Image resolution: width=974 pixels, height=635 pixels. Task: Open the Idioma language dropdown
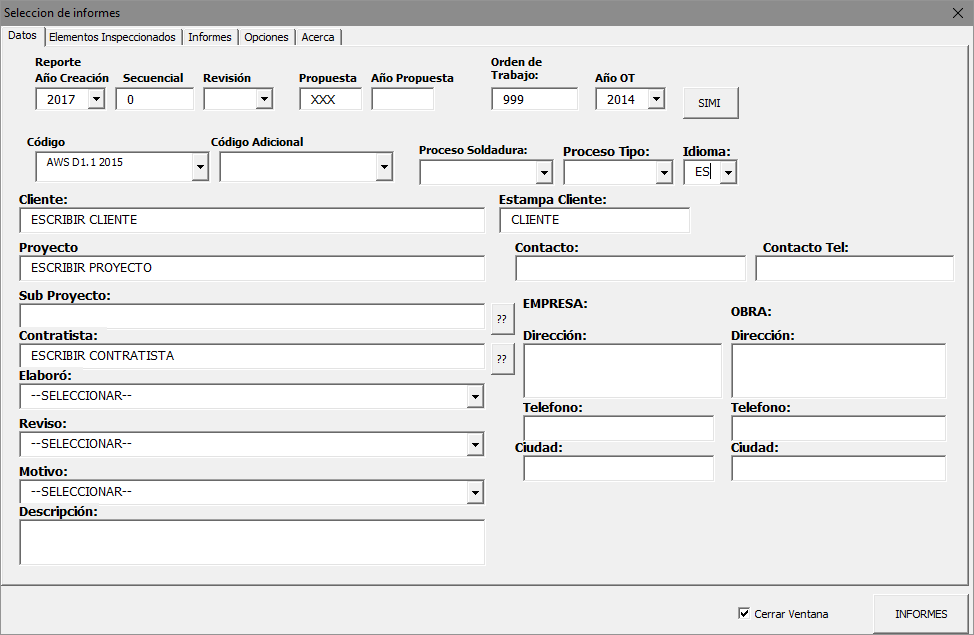click(x=728, y=173)
